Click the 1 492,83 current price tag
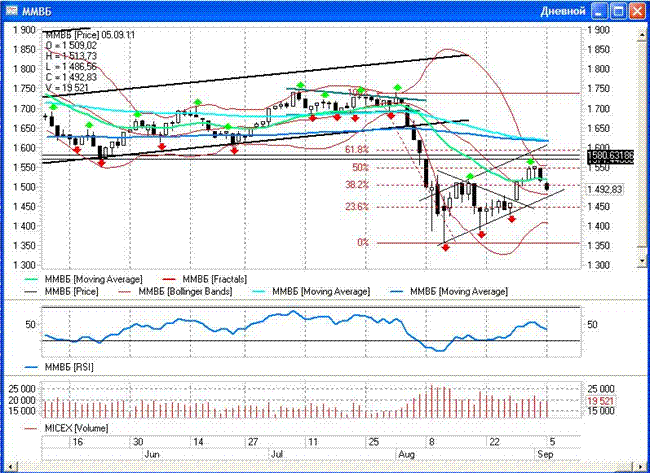Screen dimensions: 650x473 (x=605, y=189)
